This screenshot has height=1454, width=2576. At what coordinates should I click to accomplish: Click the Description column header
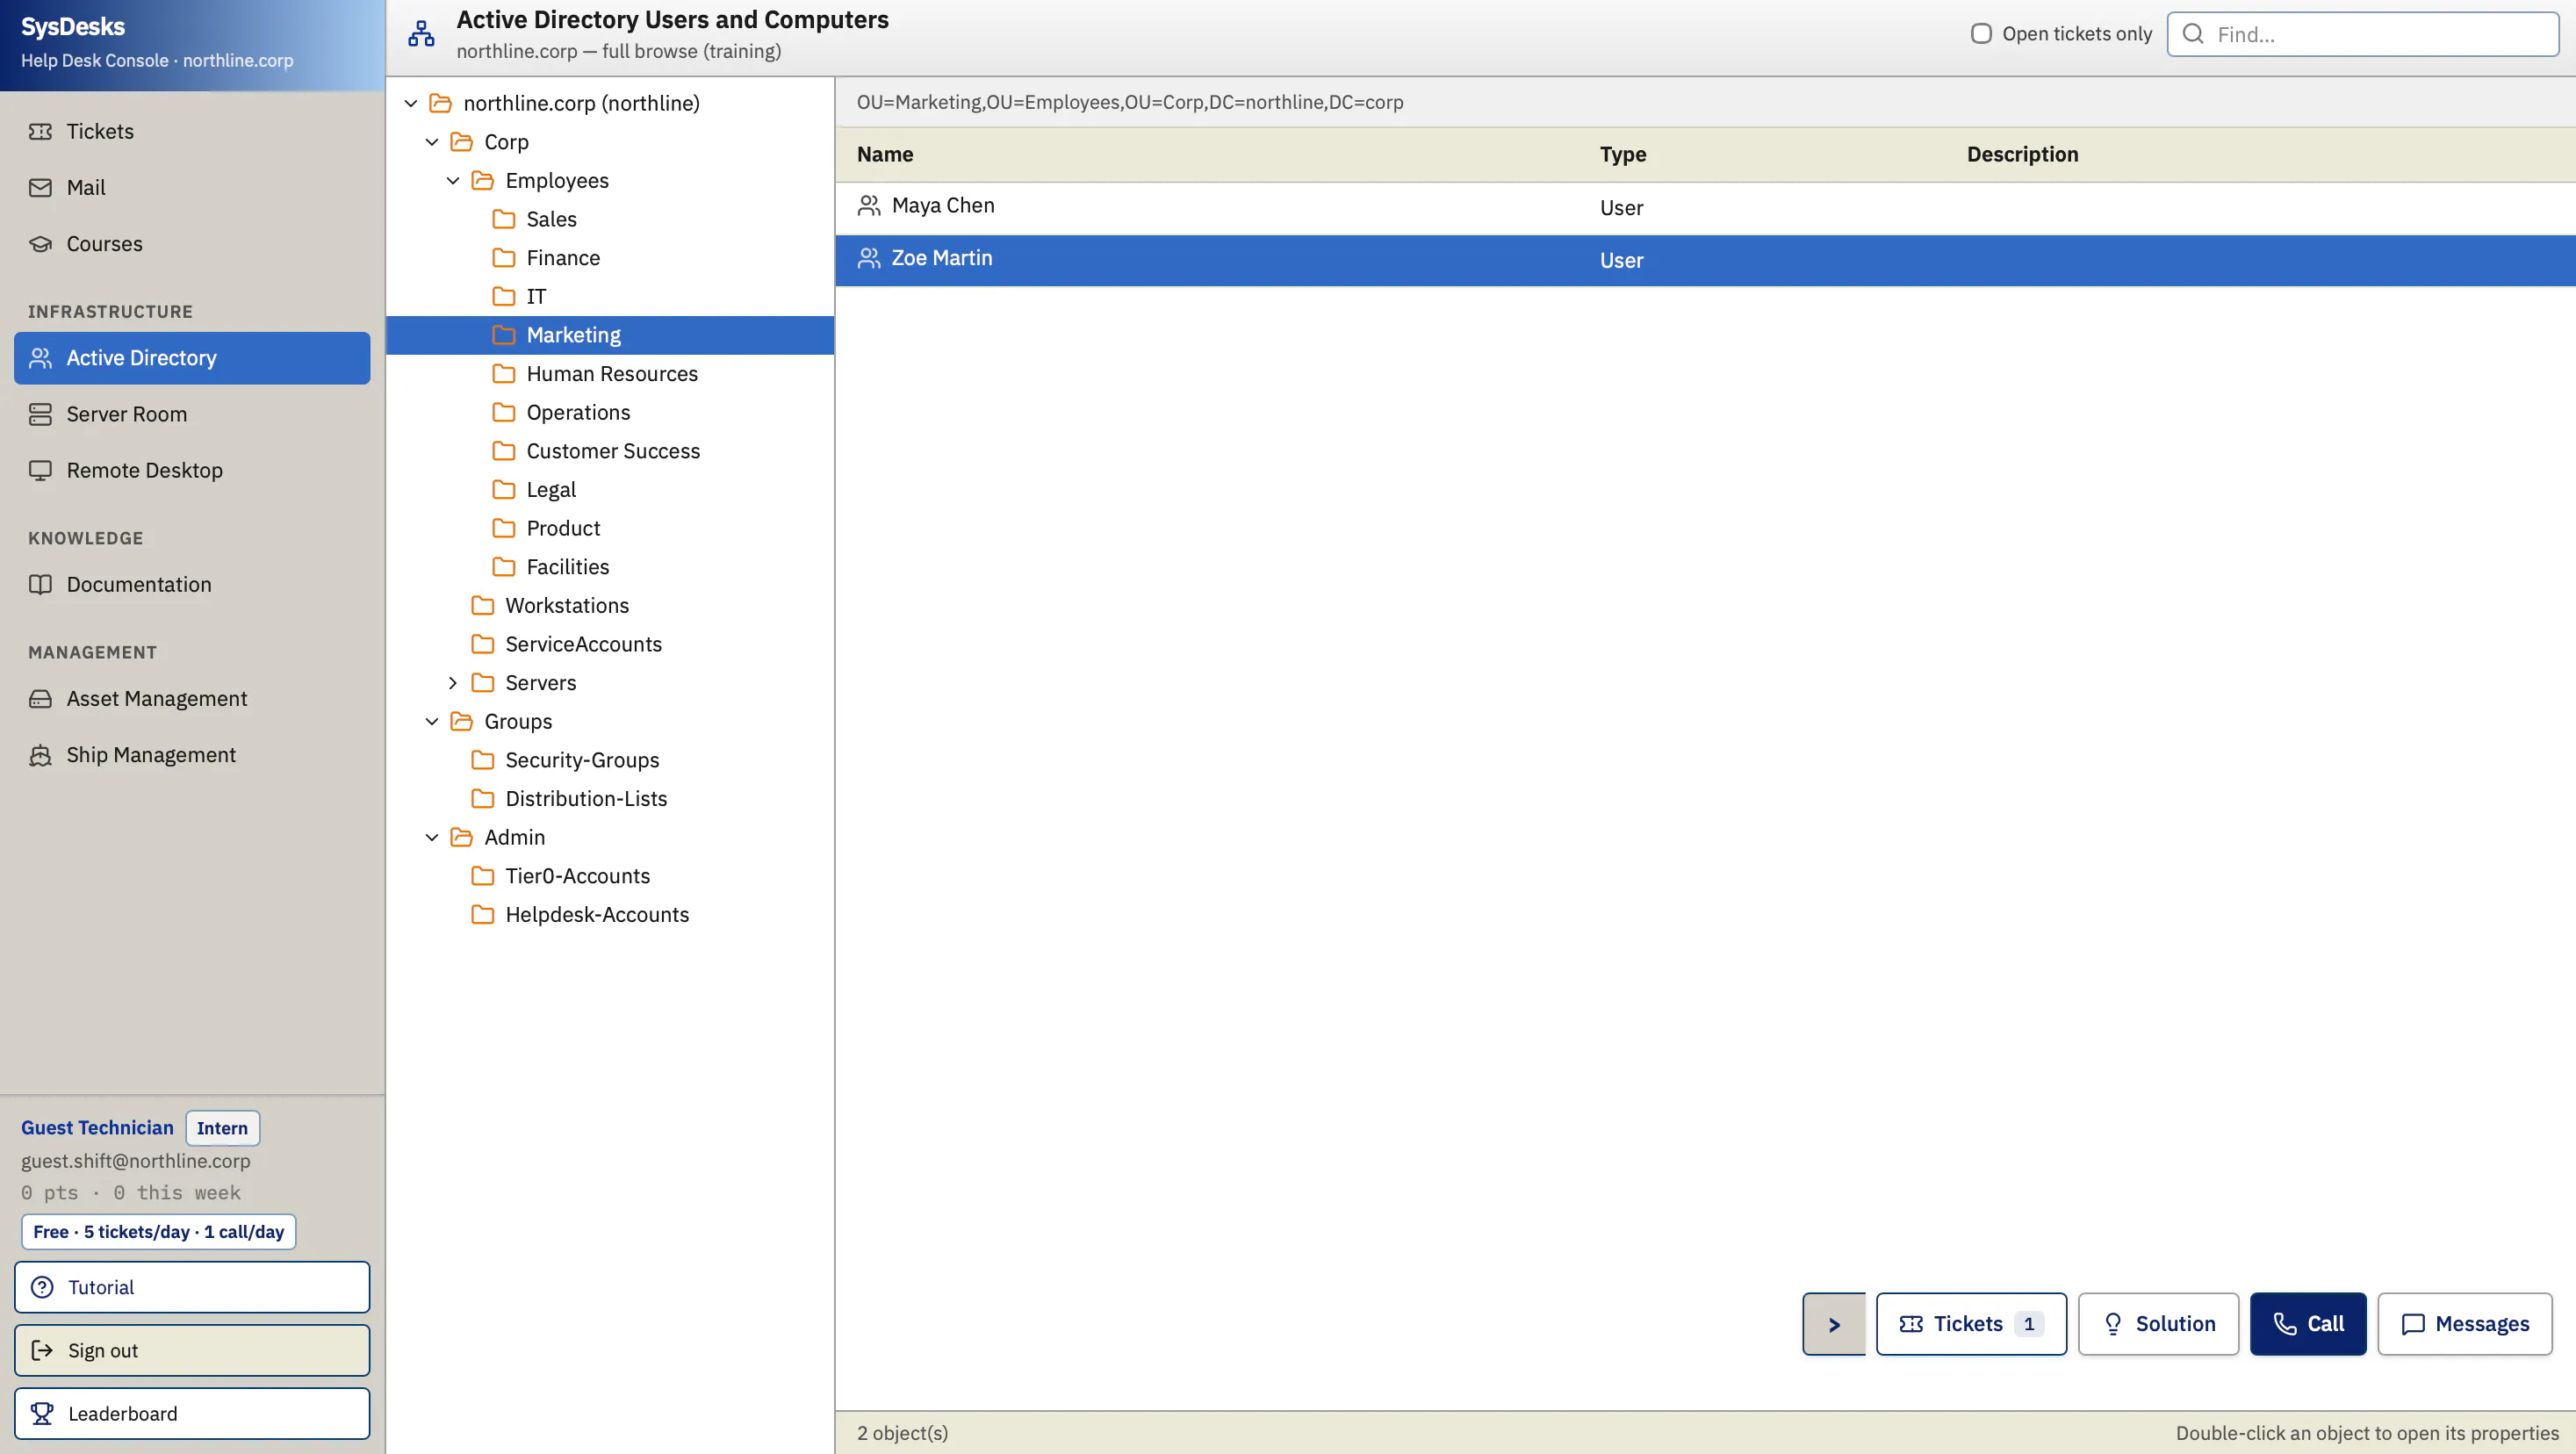tap(2022, 154)
